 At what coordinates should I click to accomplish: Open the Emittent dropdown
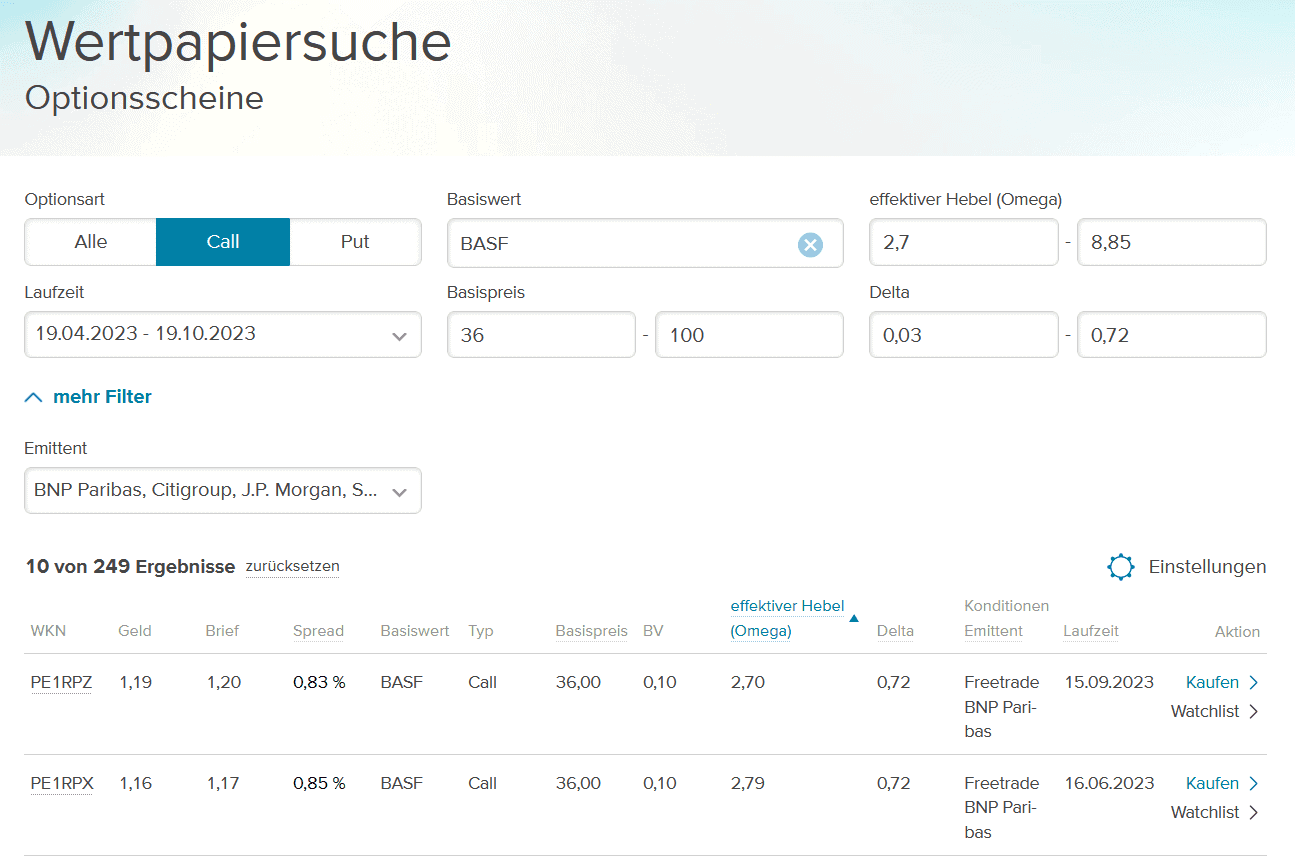(x=222, y=490)
